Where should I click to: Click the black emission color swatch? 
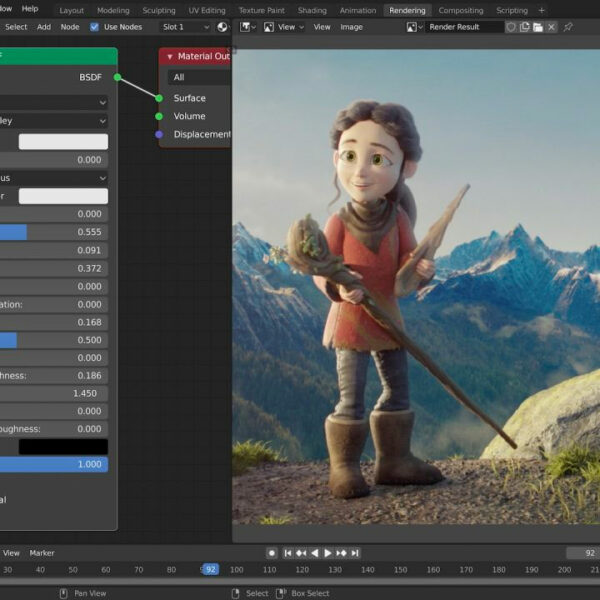(63, 446)
